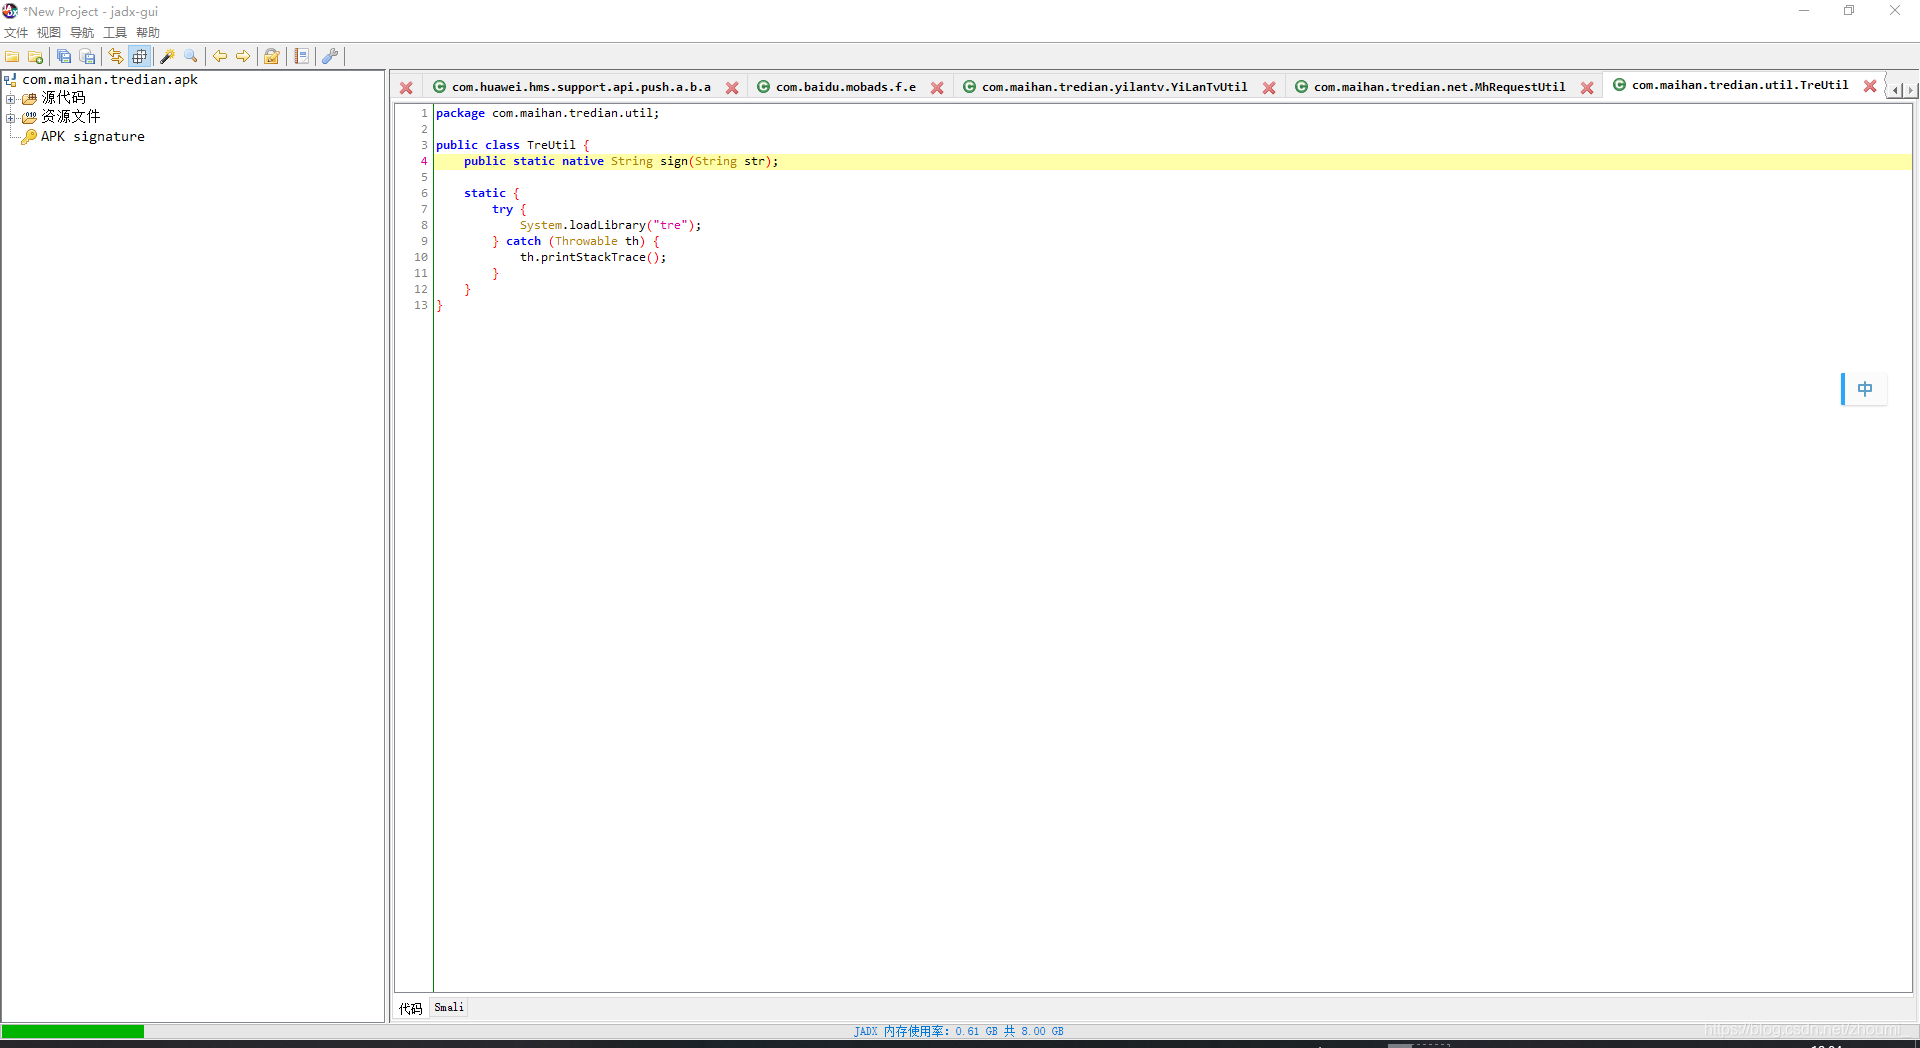Select the com.maihan.tredian.util.TreUtil tab

point(1740,85)
